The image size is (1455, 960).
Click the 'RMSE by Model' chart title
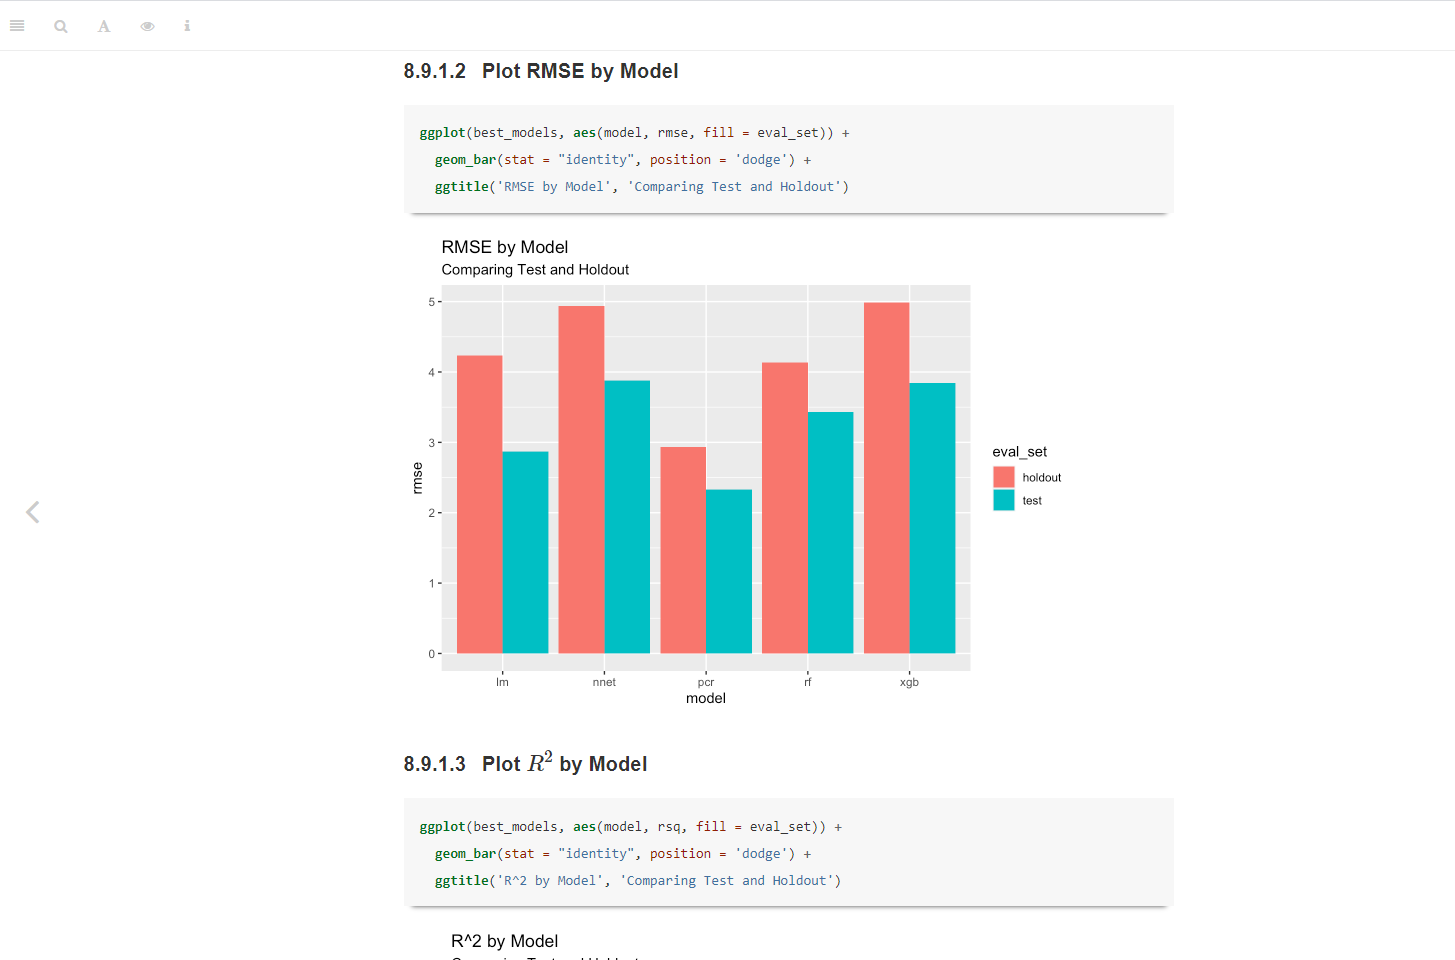click(x=505, y=247)
